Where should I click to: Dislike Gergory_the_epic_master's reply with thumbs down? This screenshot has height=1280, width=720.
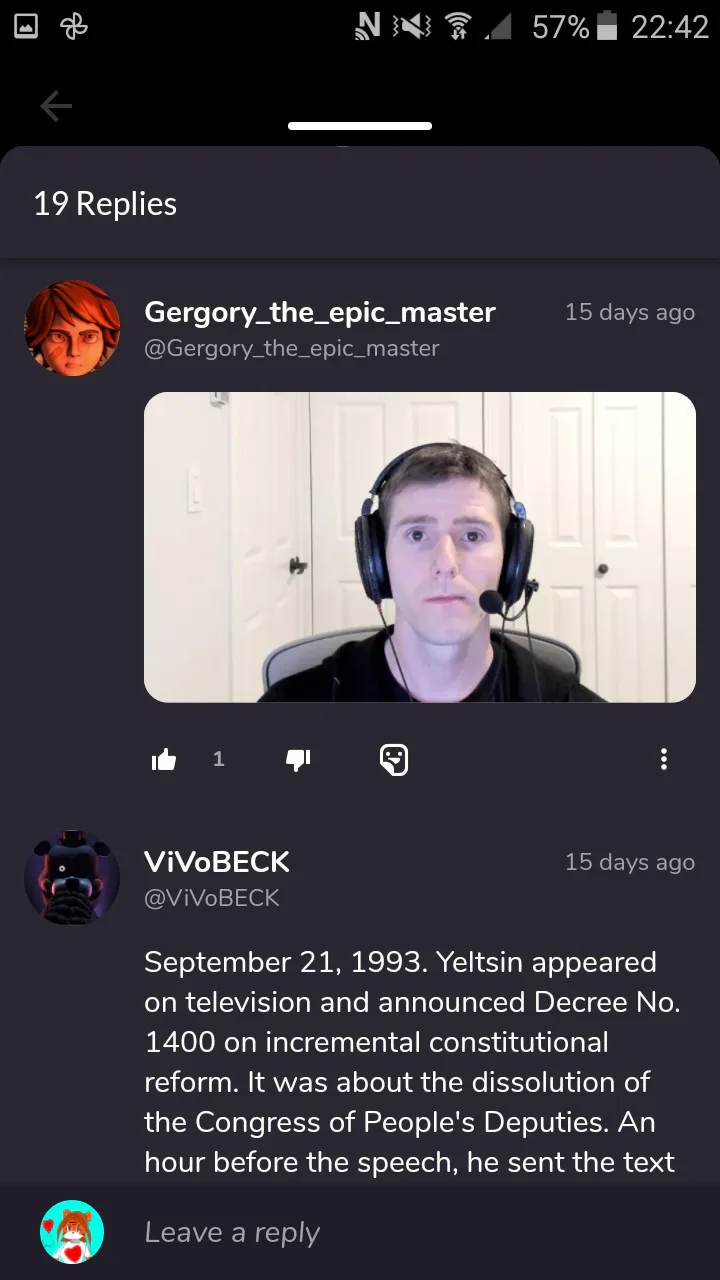(298, 761)
